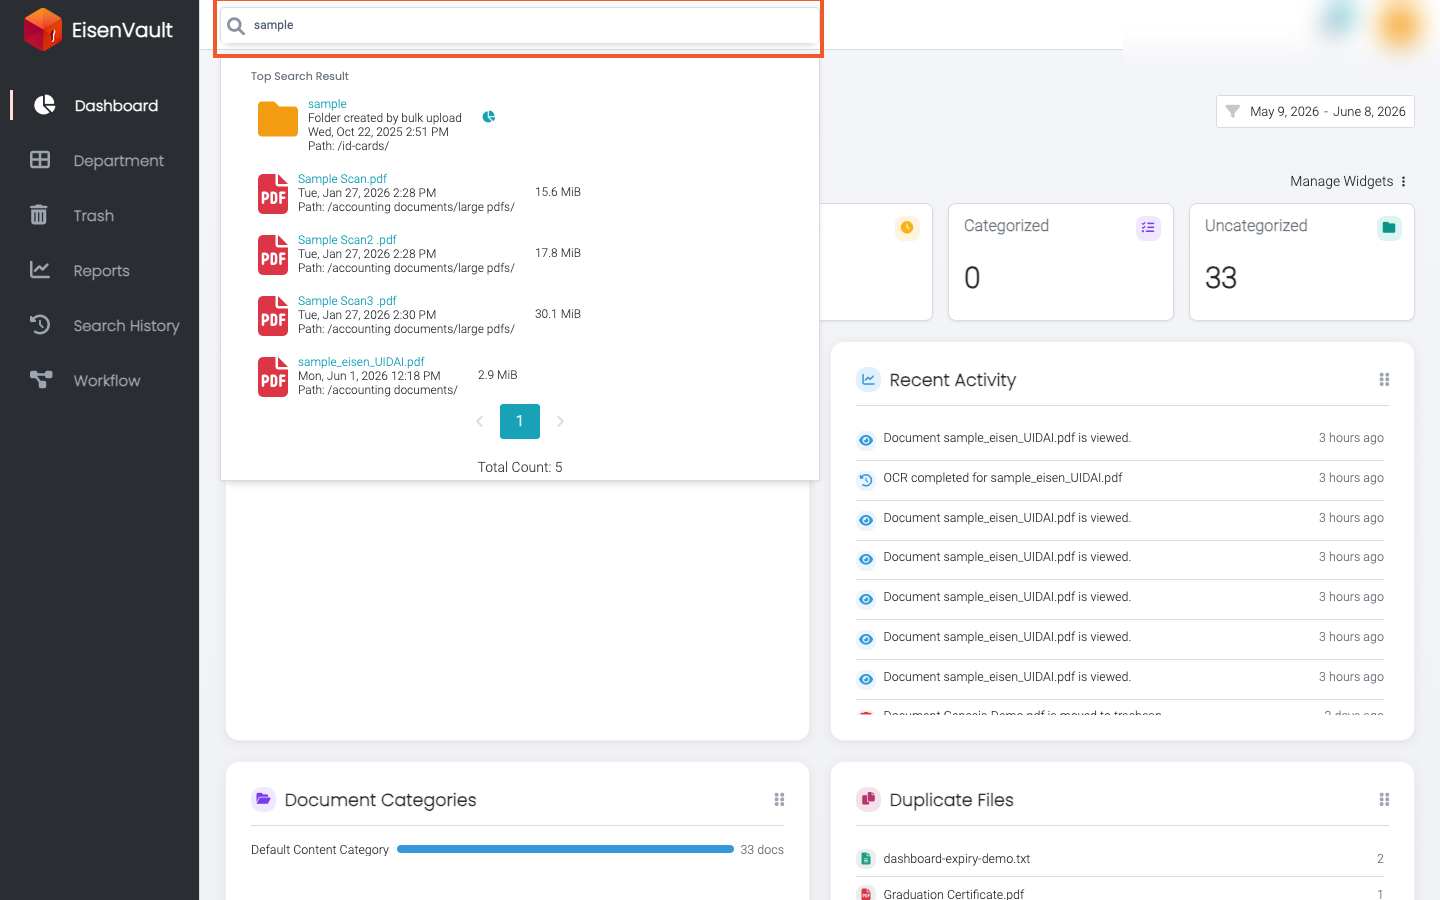Viewport: 1440px width, 900px height.
Task: Click PDF icon of Sample Scan.pdf
Action: [x=273, y=194]
